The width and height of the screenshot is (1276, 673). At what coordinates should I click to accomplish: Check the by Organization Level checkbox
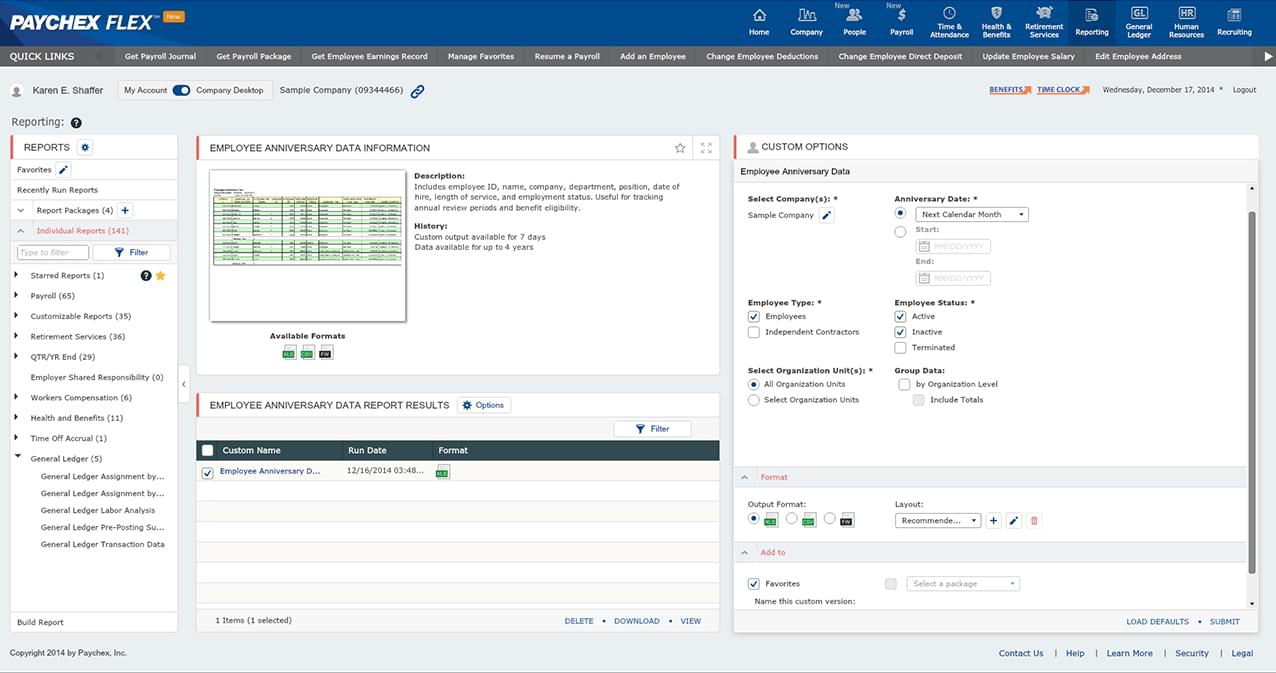pyautogui.click(x=904, y=384)
